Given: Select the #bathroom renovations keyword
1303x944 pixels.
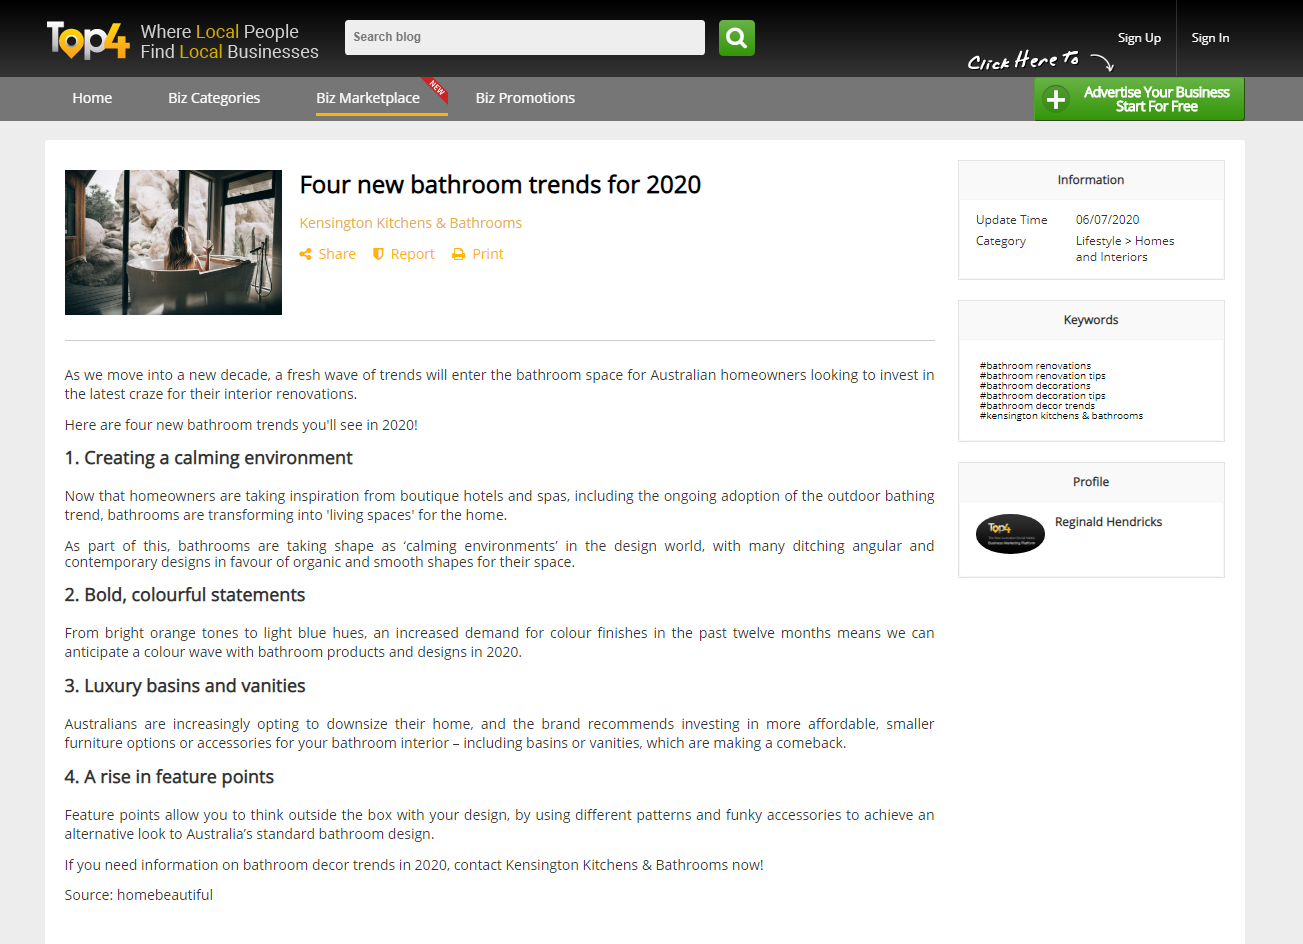Looking at the screenshot, I should [x=1035, y=366].
